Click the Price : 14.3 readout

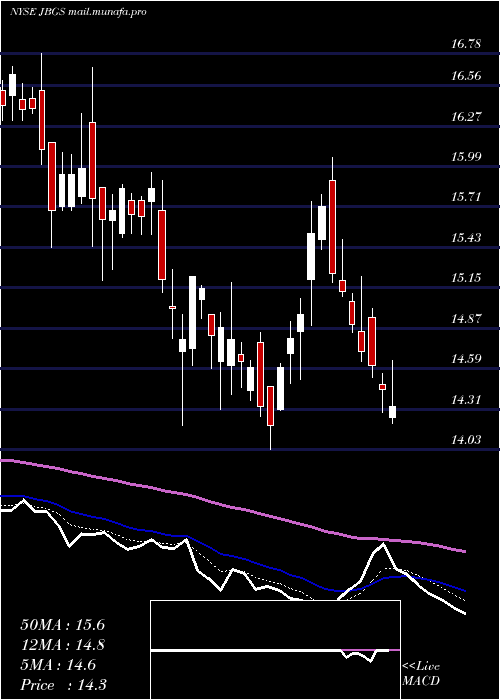[63, 685]
